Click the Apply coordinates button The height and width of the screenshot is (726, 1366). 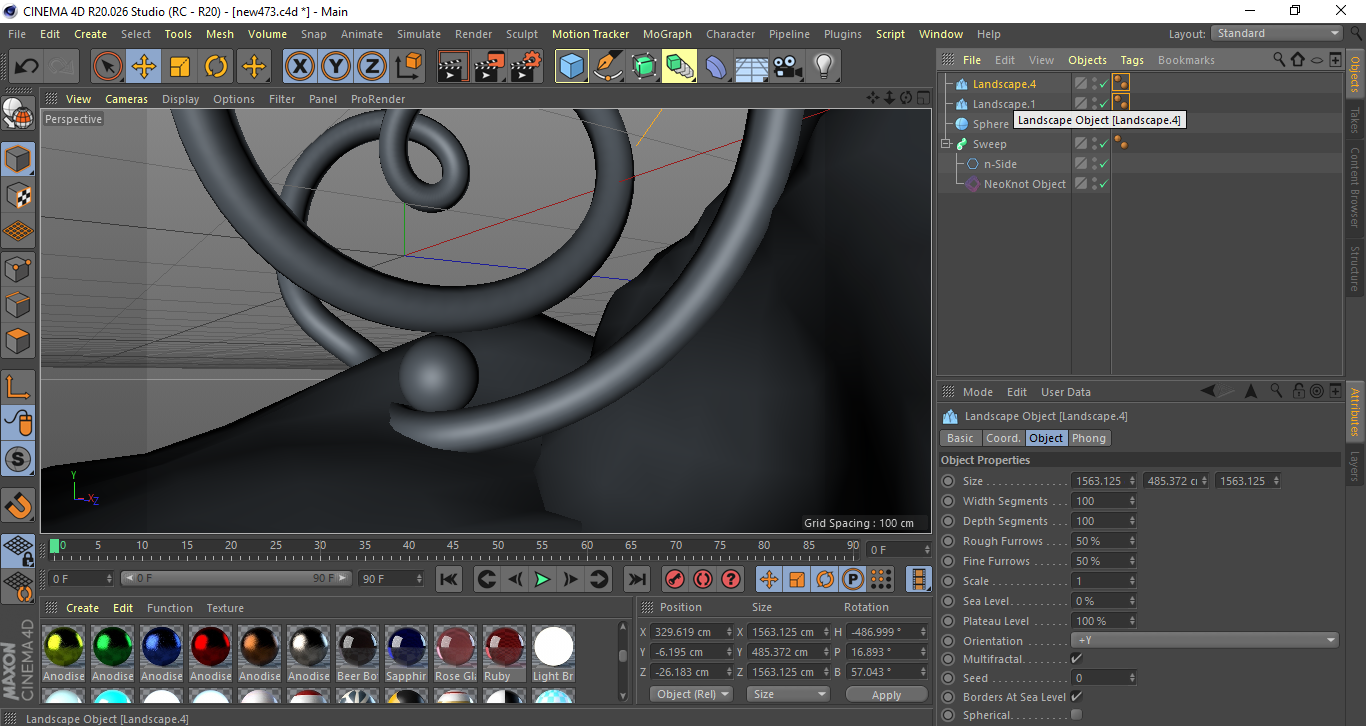[886, 694]
